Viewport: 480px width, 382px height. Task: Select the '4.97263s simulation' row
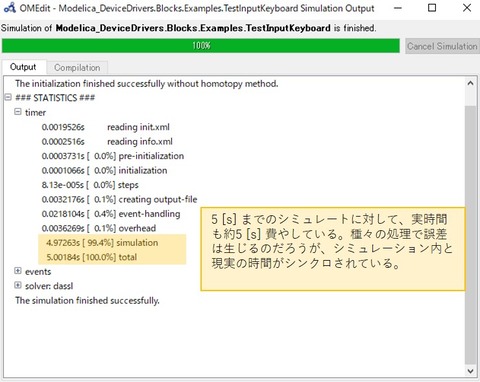coord(102,243)
